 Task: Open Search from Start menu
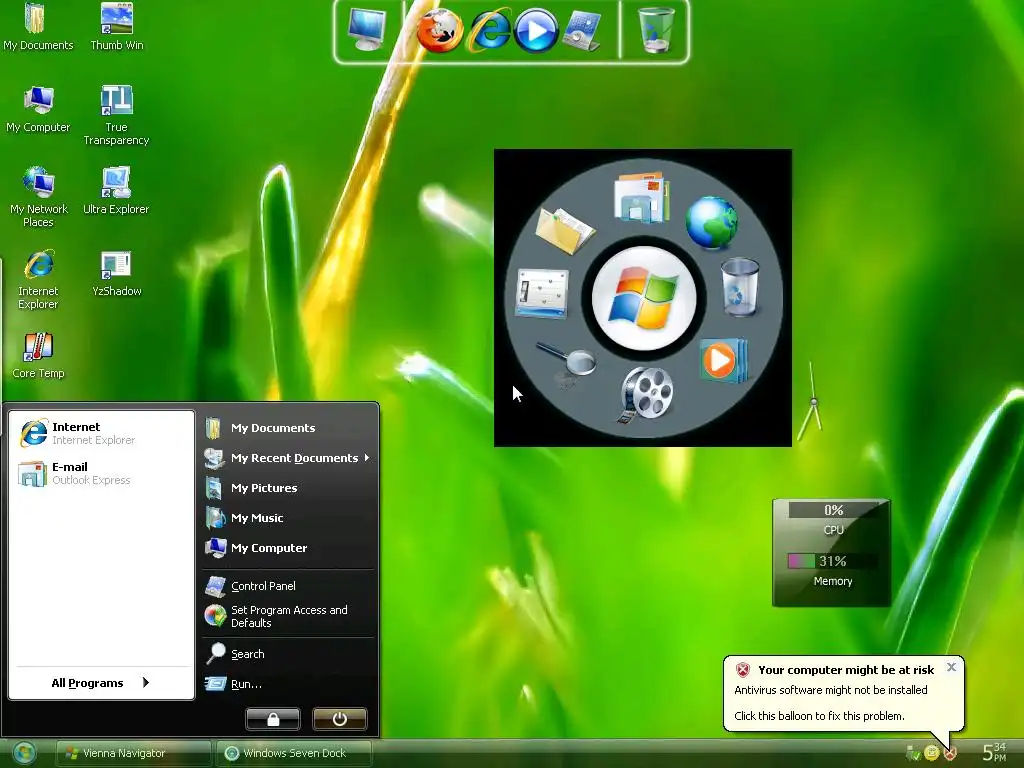(x=287, y=654)
